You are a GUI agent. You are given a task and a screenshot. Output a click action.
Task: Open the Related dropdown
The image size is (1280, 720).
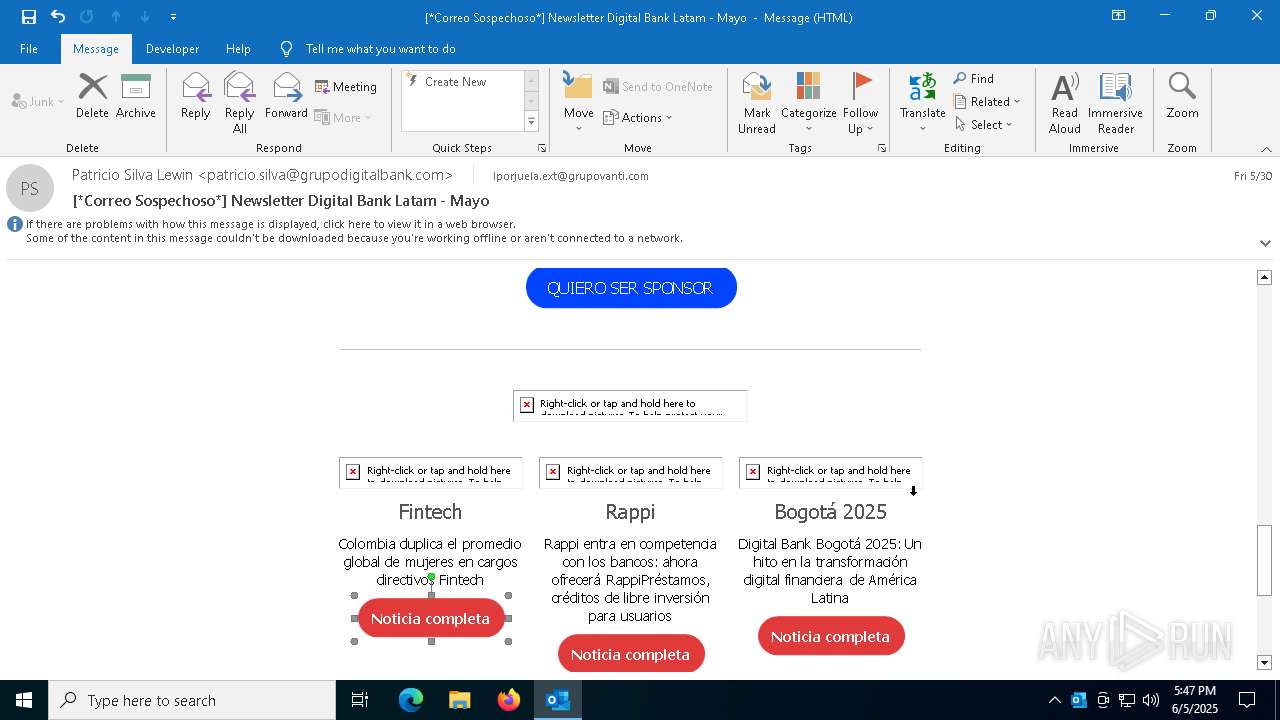(987, 101)
